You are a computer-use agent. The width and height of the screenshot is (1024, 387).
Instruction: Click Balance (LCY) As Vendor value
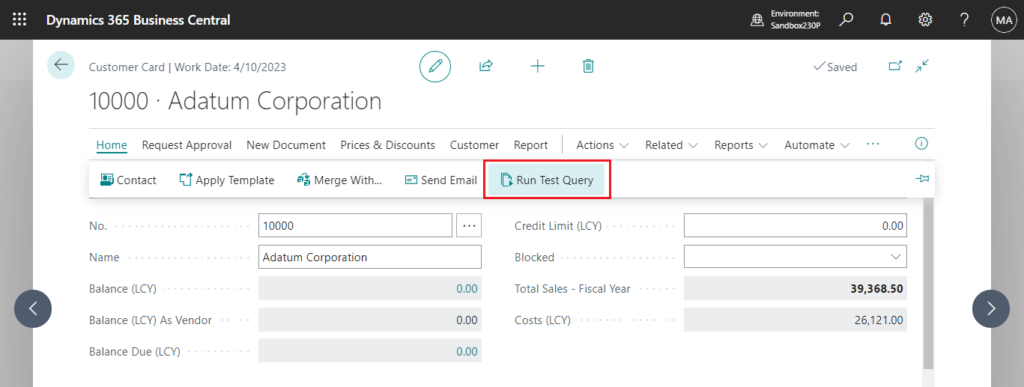(x=467, y=320)
